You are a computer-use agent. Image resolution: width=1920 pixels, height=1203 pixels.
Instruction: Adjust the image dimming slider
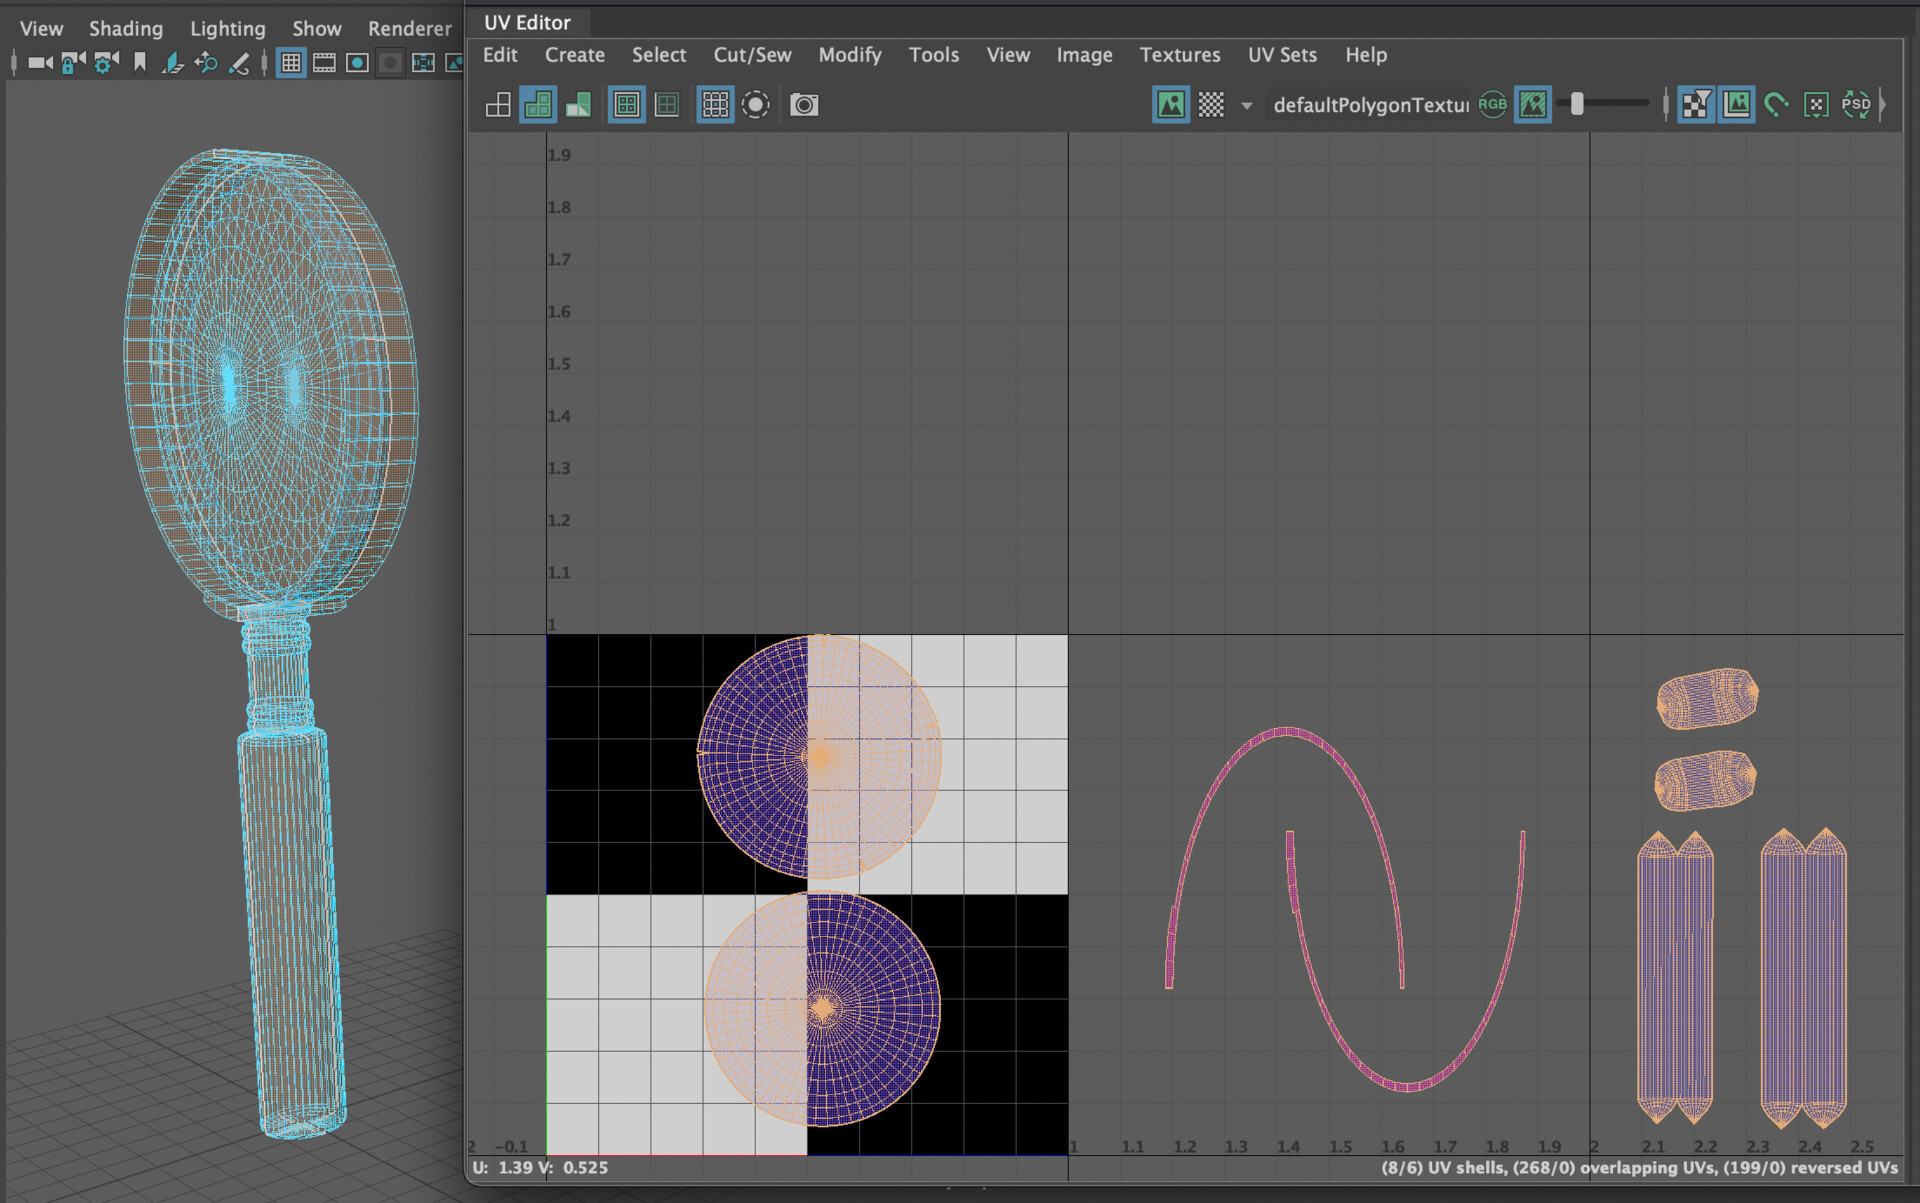coord(1578,103)
